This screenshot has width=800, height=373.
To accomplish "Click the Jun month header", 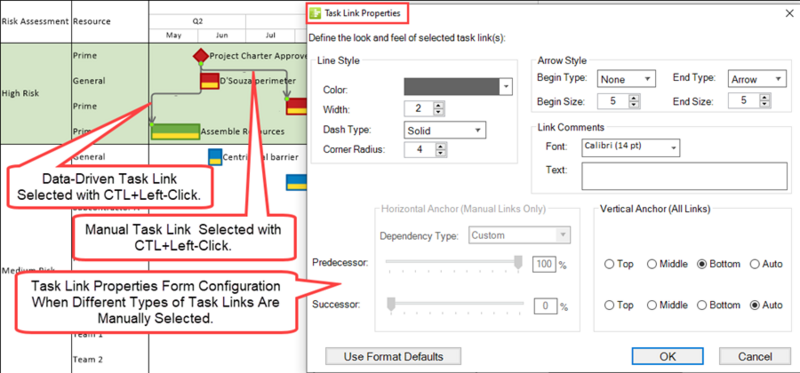I will (x=222, y=36).
